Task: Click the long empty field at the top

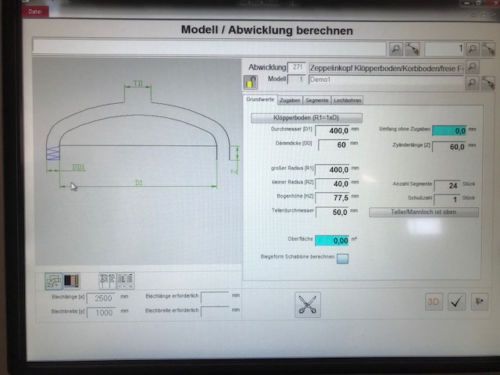Action: pyautogui.click(x=209, y=47)
